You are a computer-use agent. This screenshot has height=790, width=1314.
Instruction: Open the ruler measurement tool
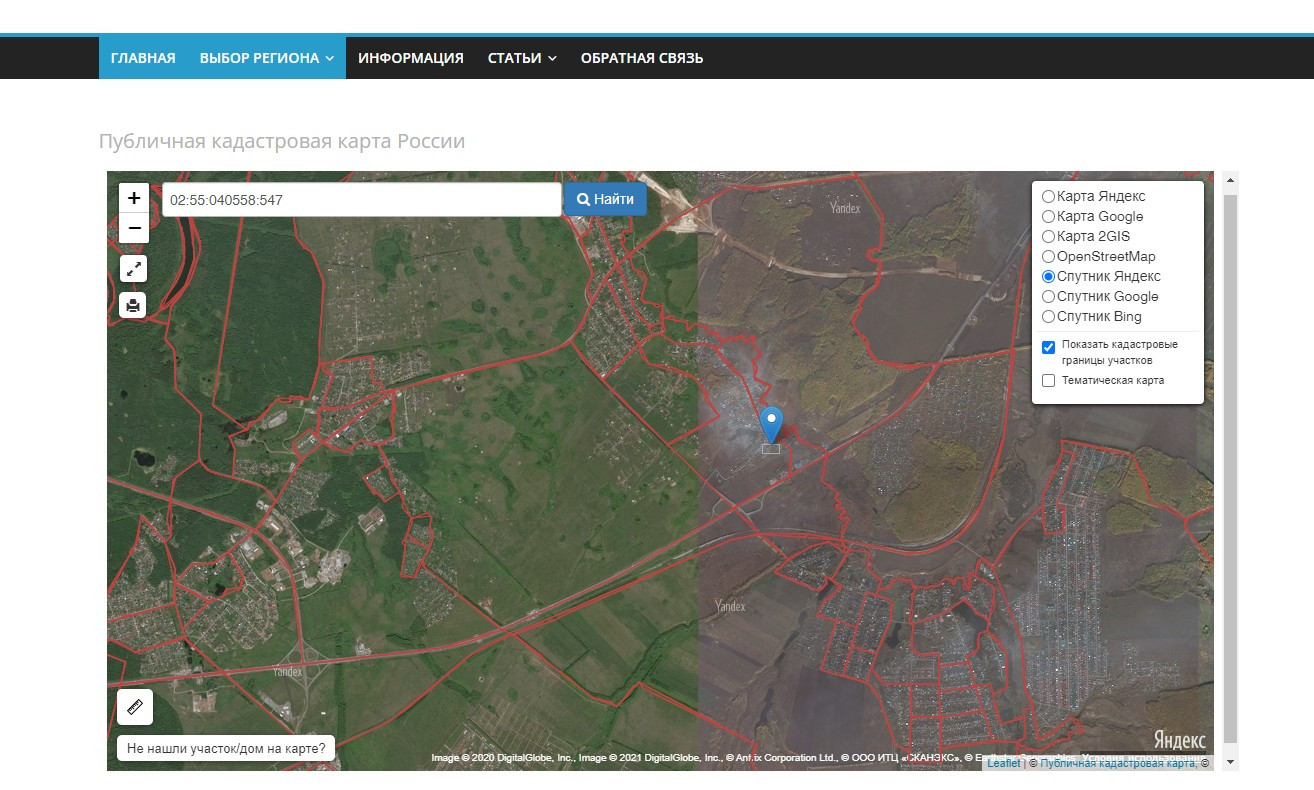(x=135, y=706)
